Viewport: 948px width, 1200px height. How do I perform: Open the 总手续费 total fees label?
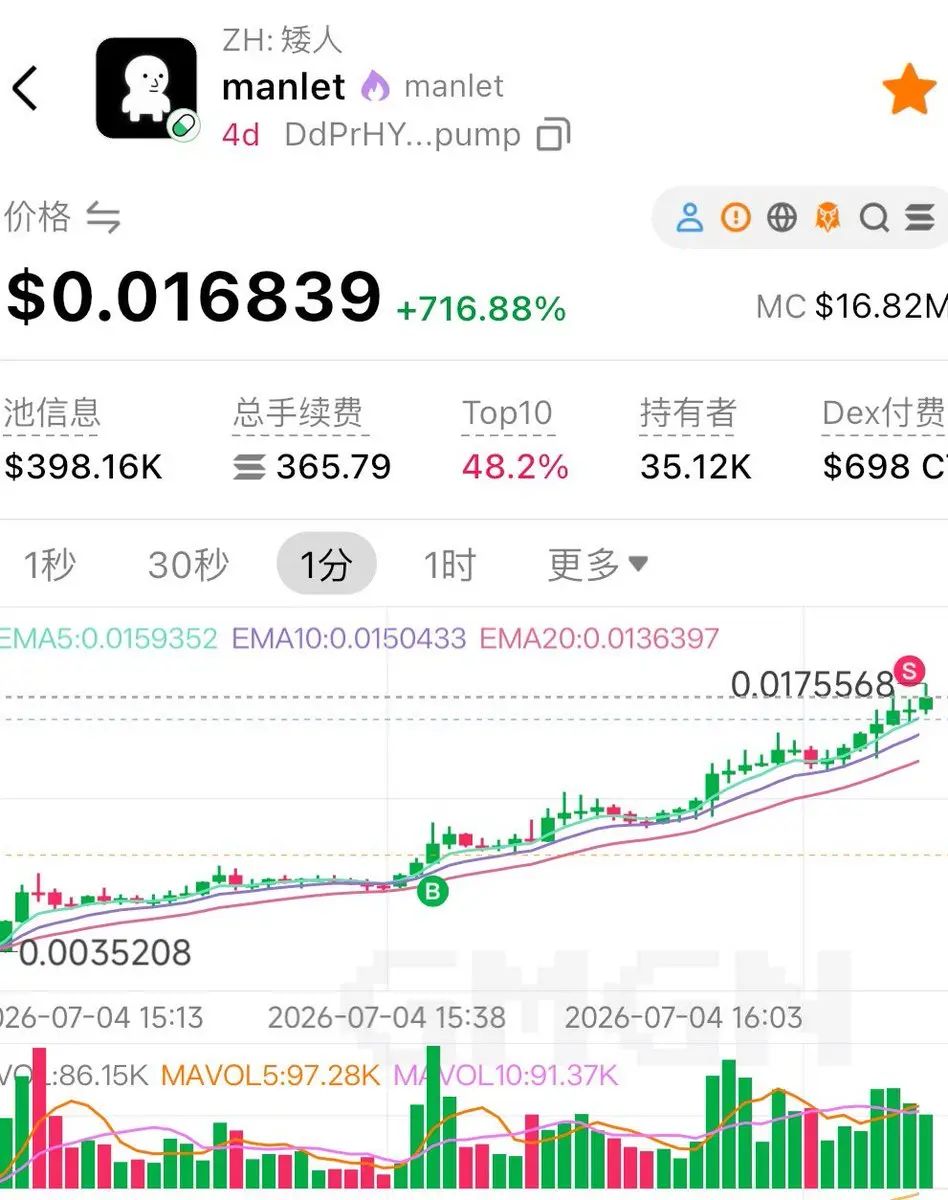(299, 414)
